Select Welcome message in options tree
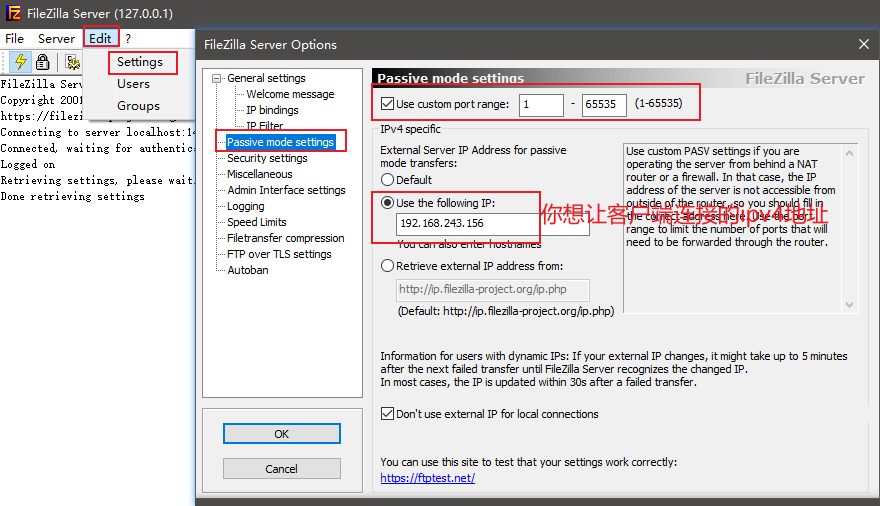Screen dimensions: 880x506 (x=290, y=94)
